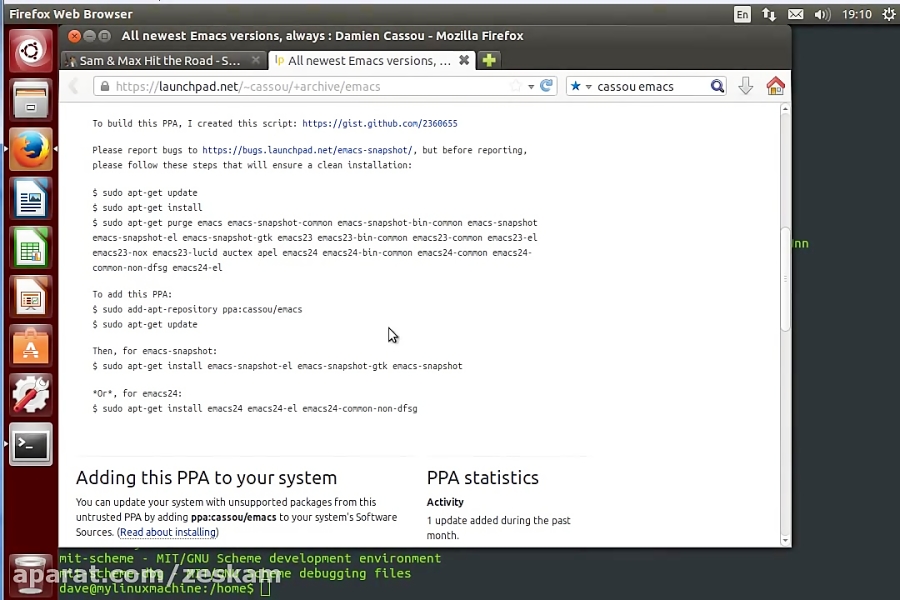
Task: Open Ubuntu Software Center from the dock
Action: (x=29, y=347)
